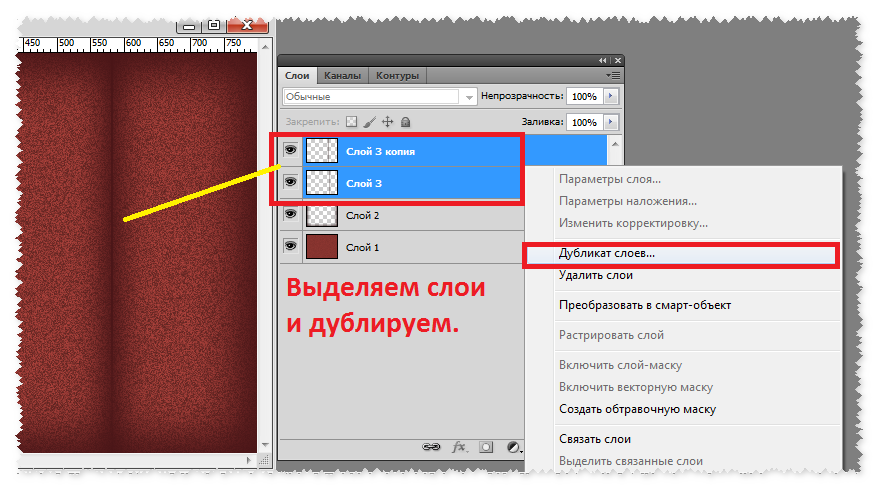
Task: Click Включить векторную маску entry
Action: [x=636, y=387]
